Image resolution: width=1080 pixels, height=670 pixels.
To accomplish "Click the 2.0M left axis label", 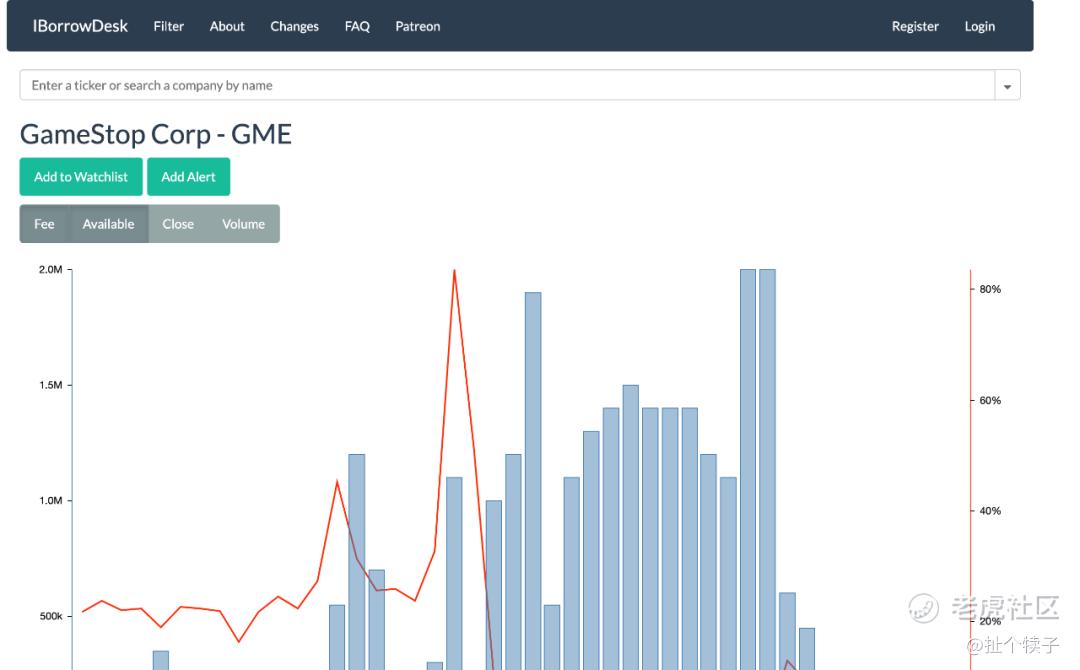I will click(50, 269).
